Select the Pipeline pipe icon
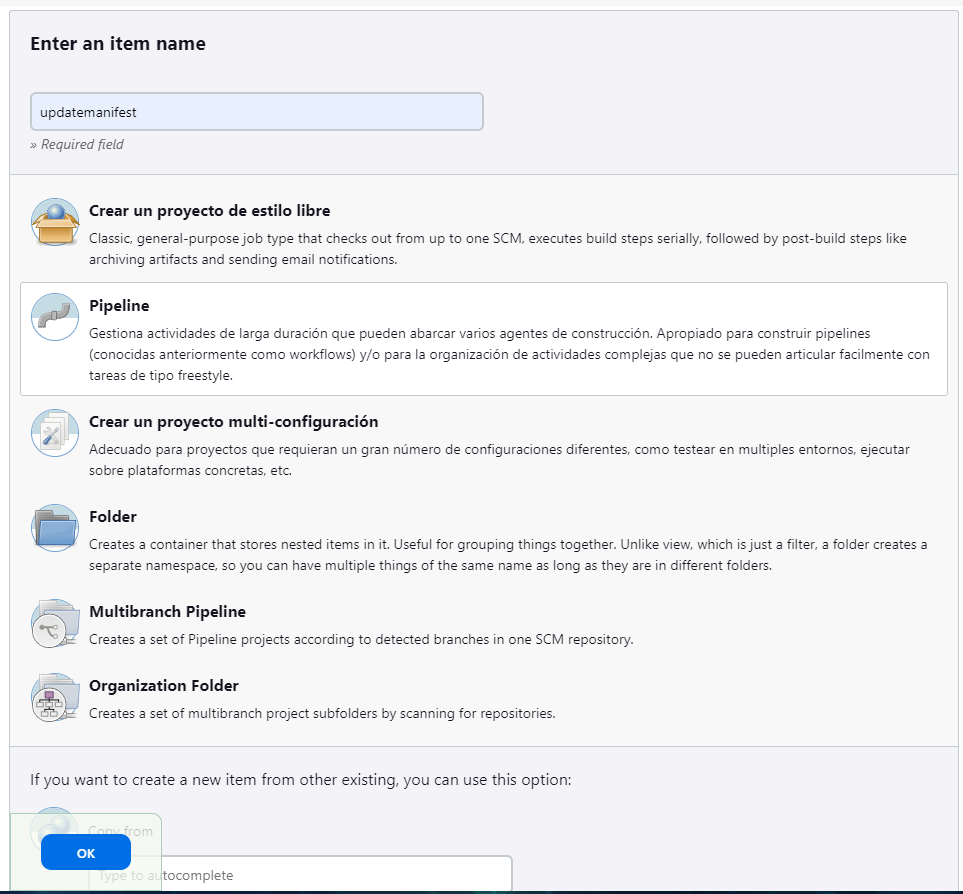The height and width of the screenshot is (894, 963). 55,317
